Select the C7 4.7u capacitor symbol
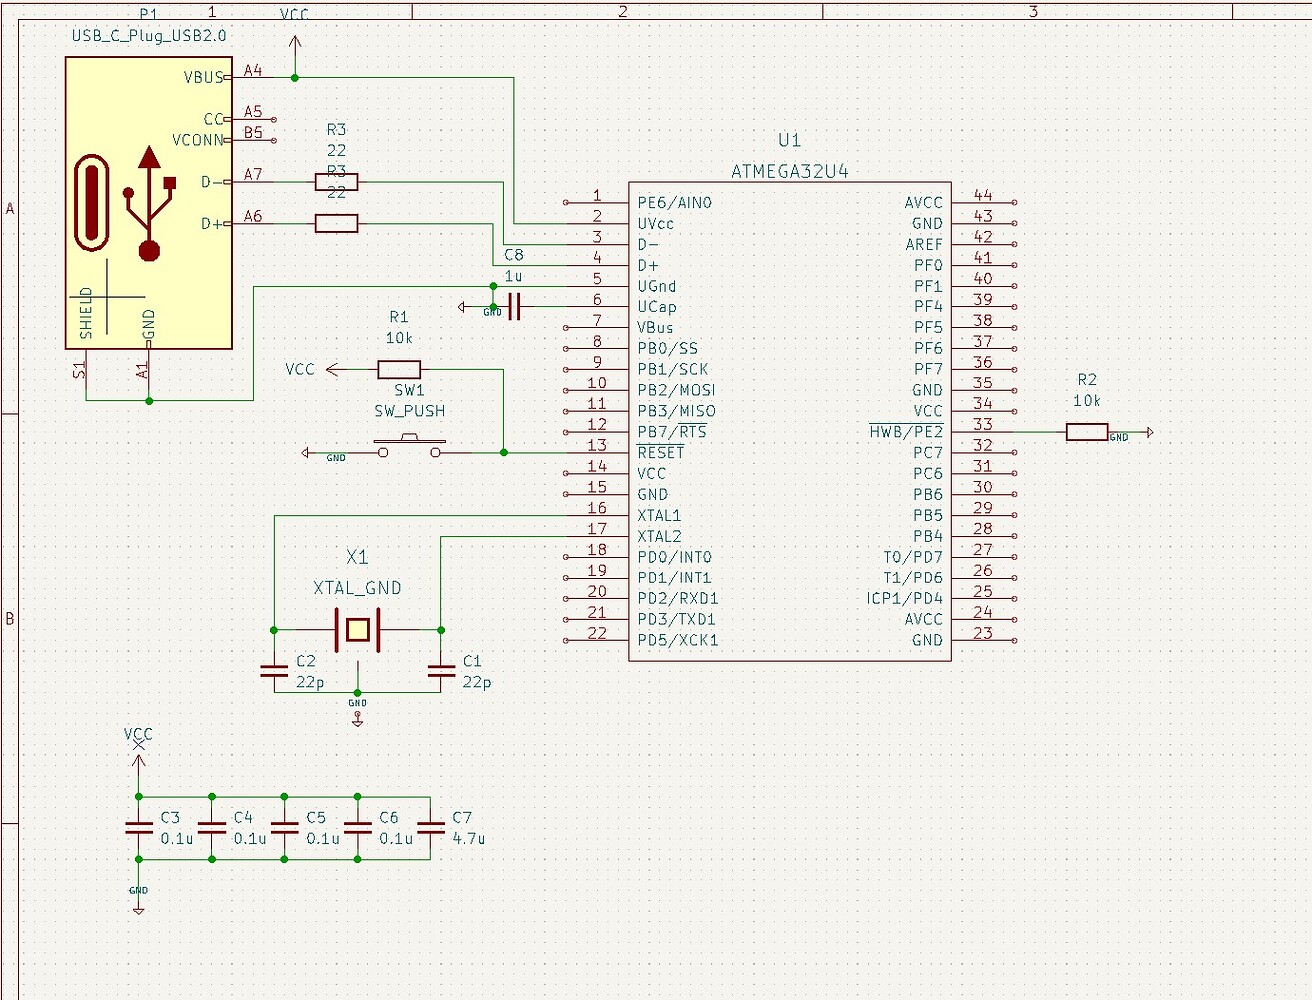This screenshot has width=1312, height=1000. [x=431, y=828]
